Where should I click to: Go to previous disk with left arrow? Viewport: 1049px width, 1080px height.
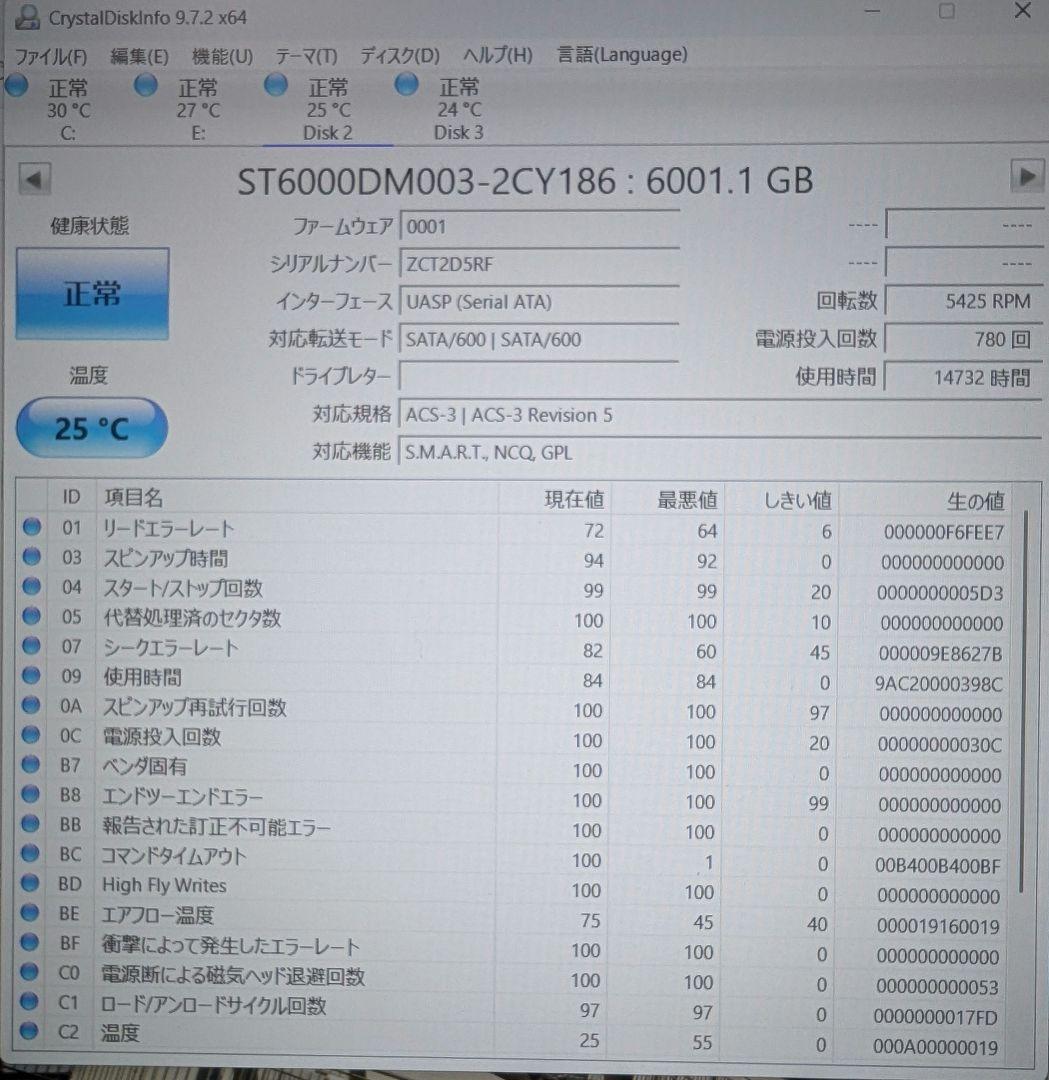(x=34, y=180)
